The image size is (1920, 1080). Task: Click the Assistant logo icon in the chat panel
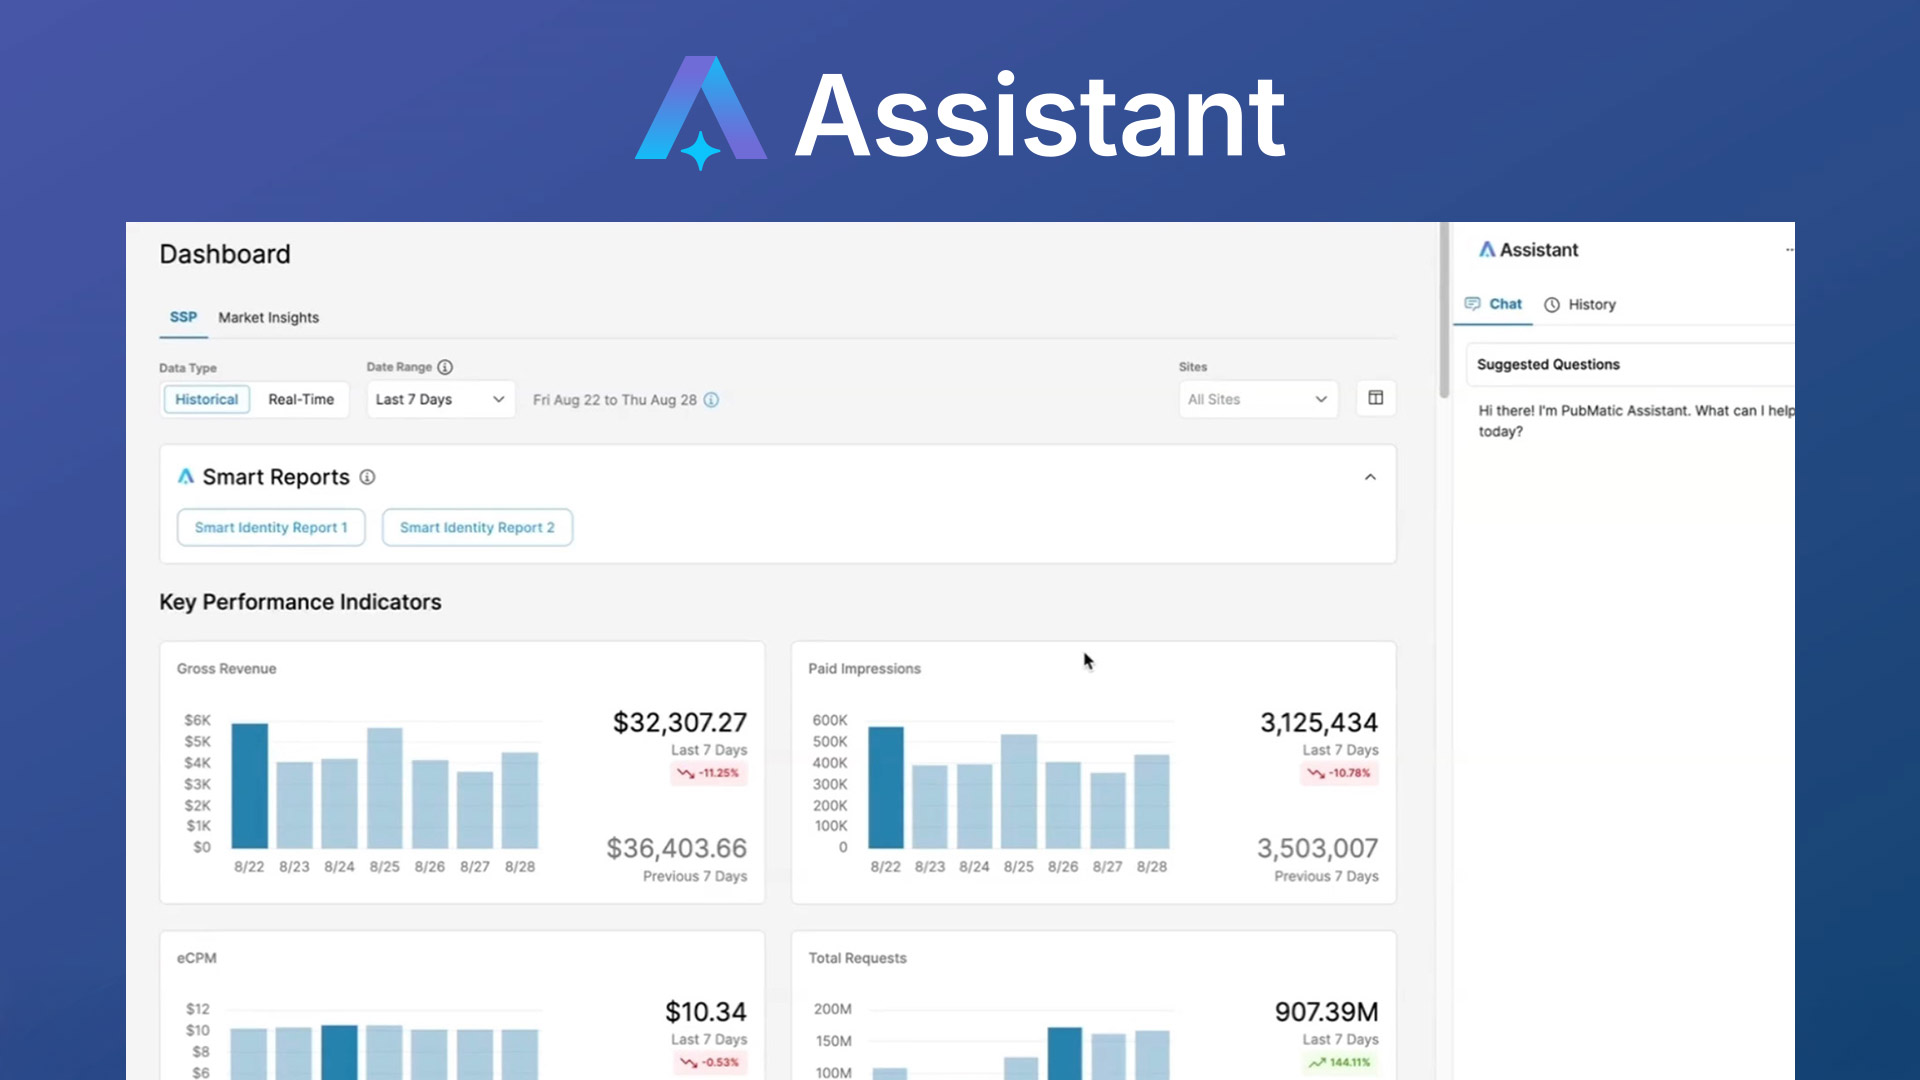[1487, 249]
